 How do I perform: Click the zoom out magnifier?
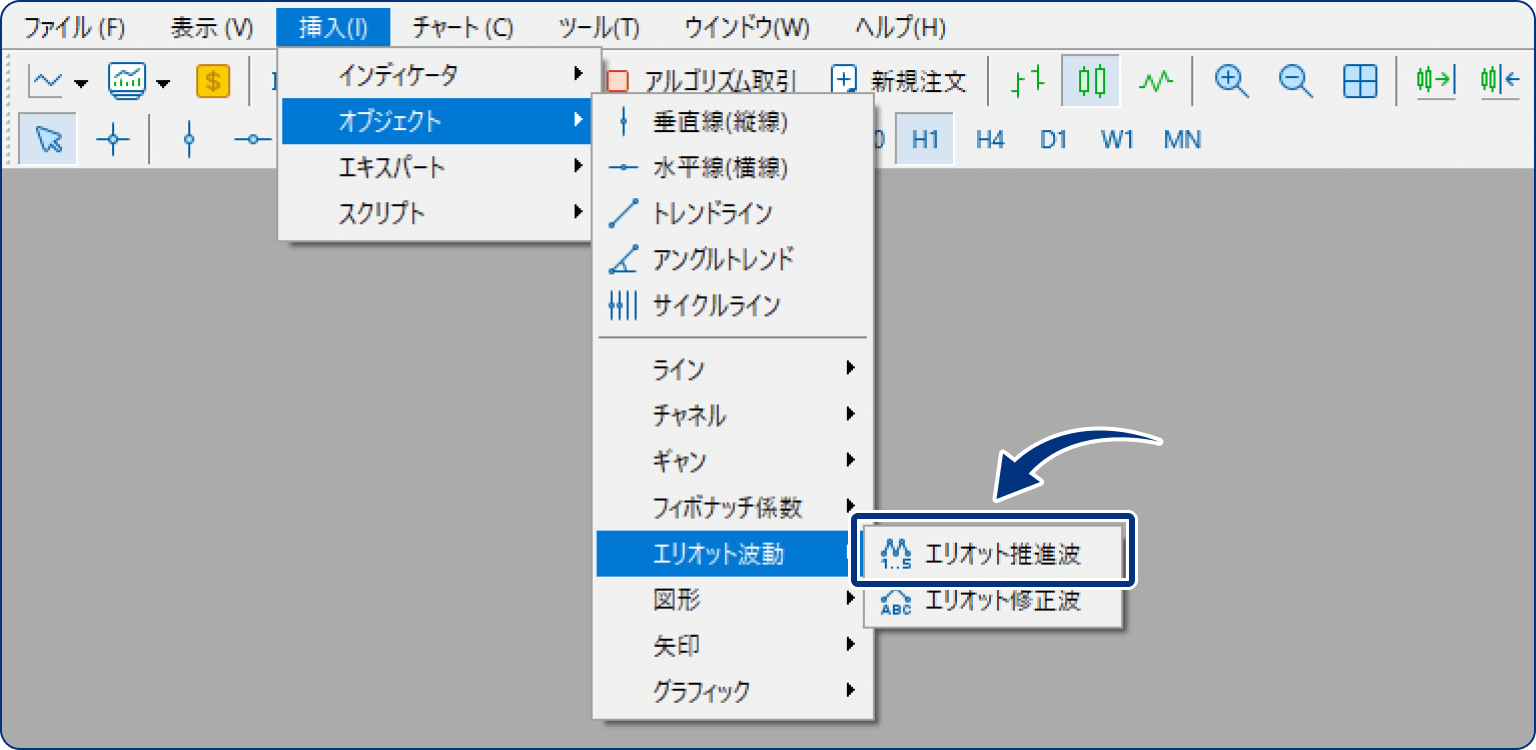click(x=1296, y=81)
